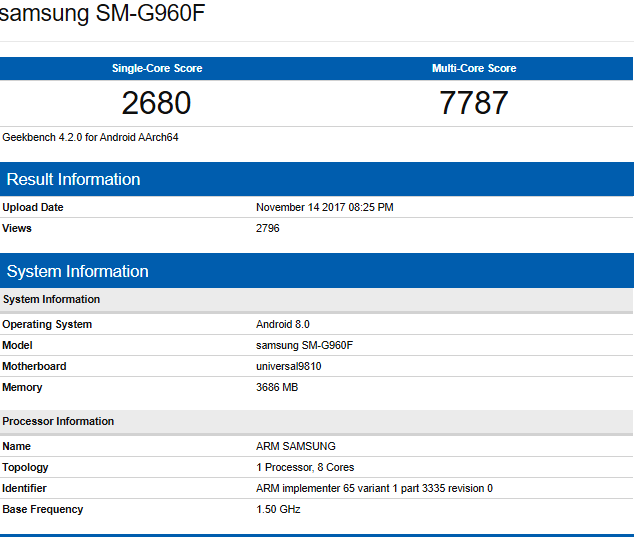This screenshot has height=537, width=638.
Task: Select the universal9810 value
Action: 288,367
